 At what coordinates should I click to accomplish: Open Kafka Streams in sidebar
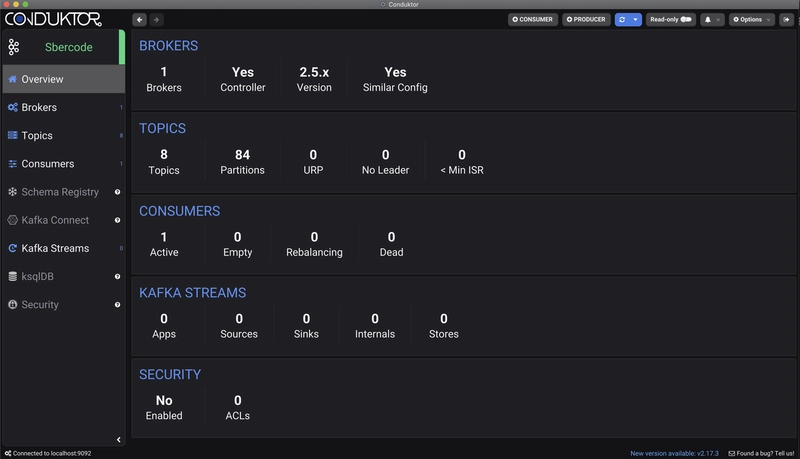point(63,248)
